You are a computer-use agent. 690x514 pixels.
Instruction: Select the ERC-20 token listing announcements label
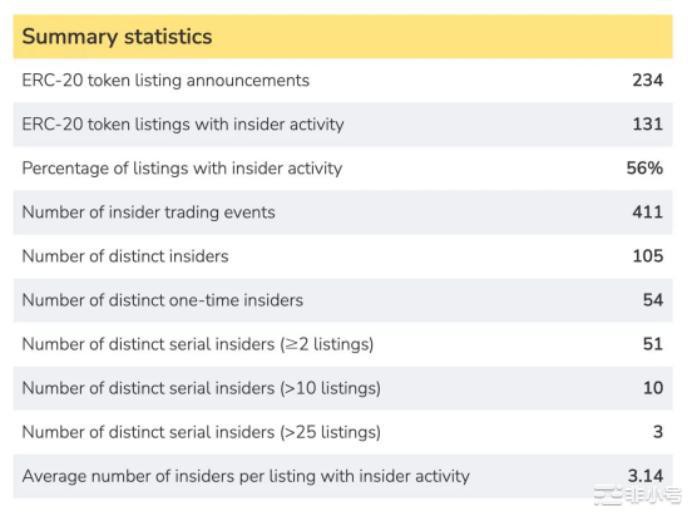[166, 80]
